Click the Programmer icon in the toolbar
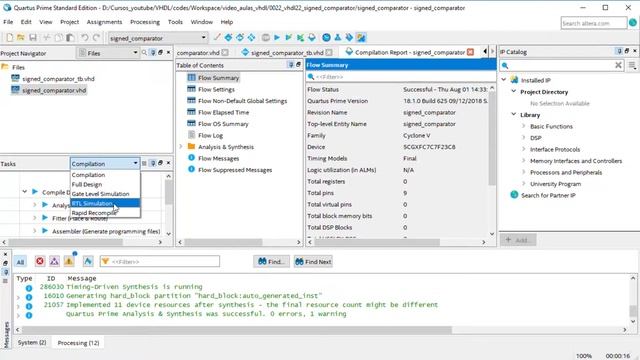640x360 pixels. point(349,38)
